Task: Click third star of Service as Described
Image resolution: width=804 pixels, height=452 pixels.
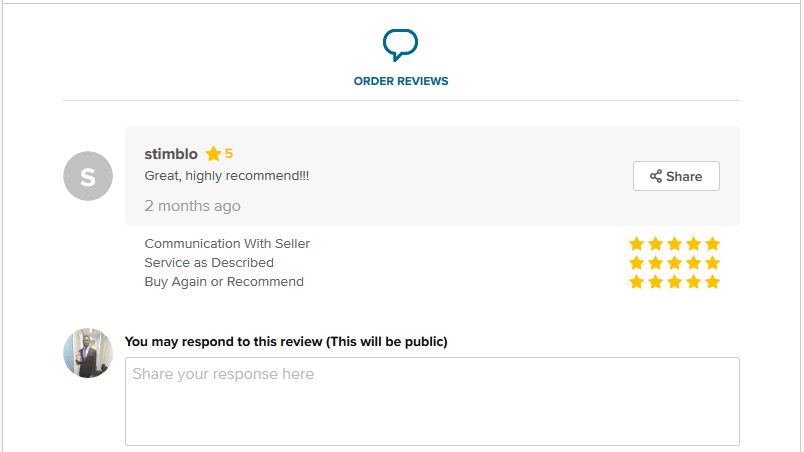Action: point(674,263)
